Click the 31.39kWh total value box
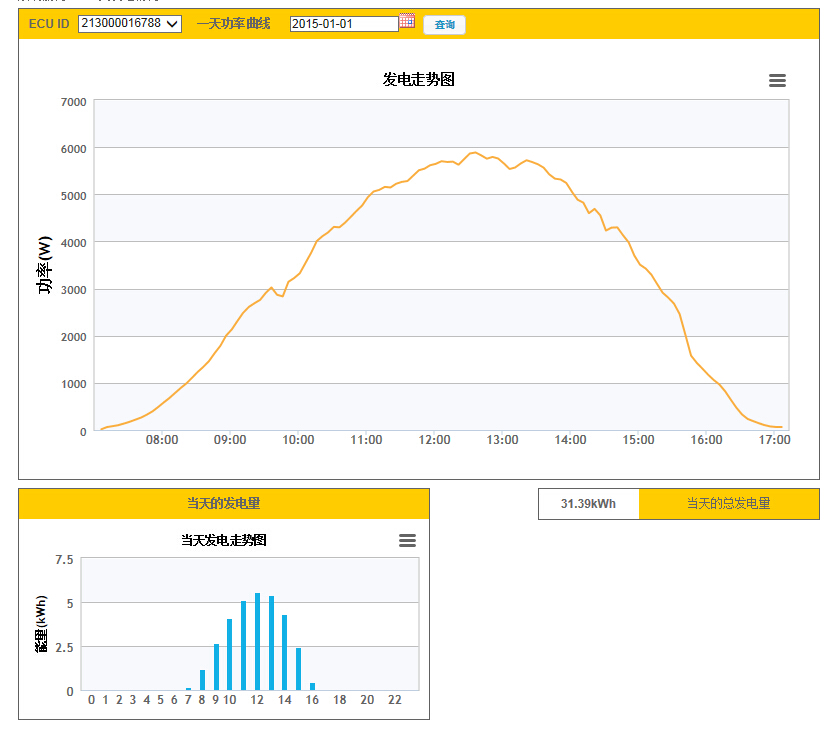840x734 pixels. [588, 504]
